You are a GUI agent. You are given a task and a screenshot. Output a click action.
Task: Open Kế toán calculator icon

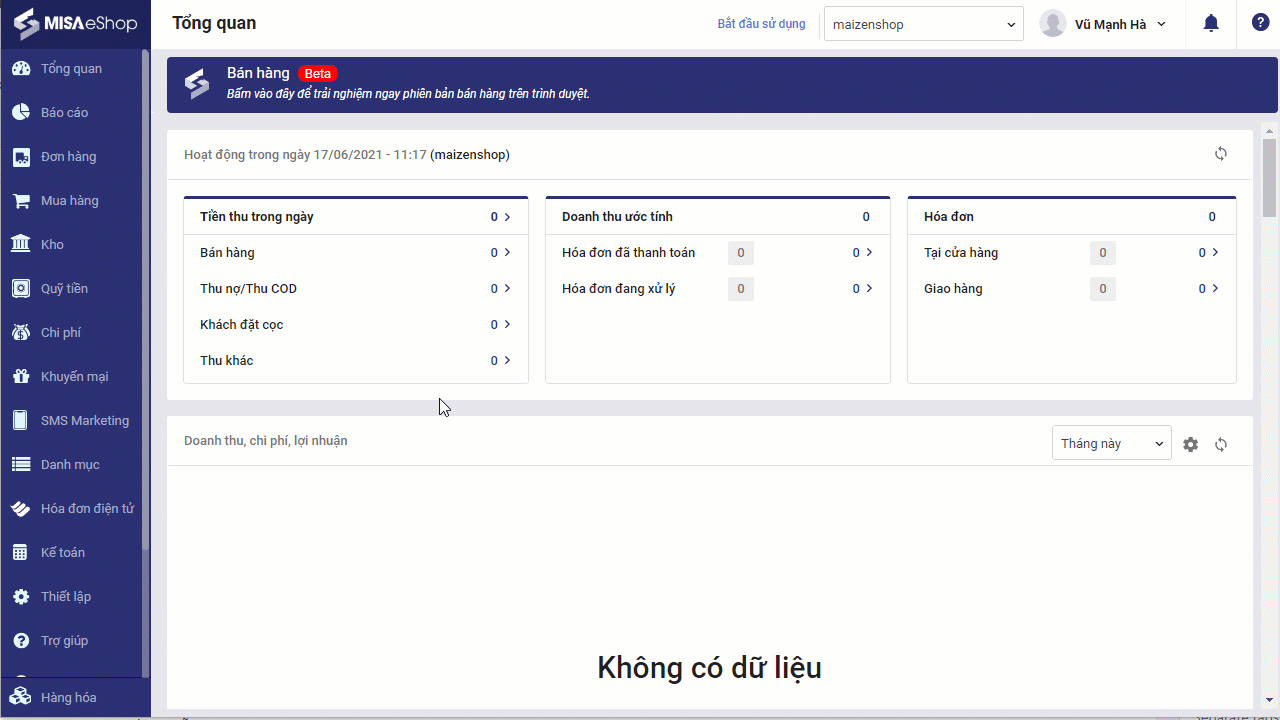pos(21,553)
